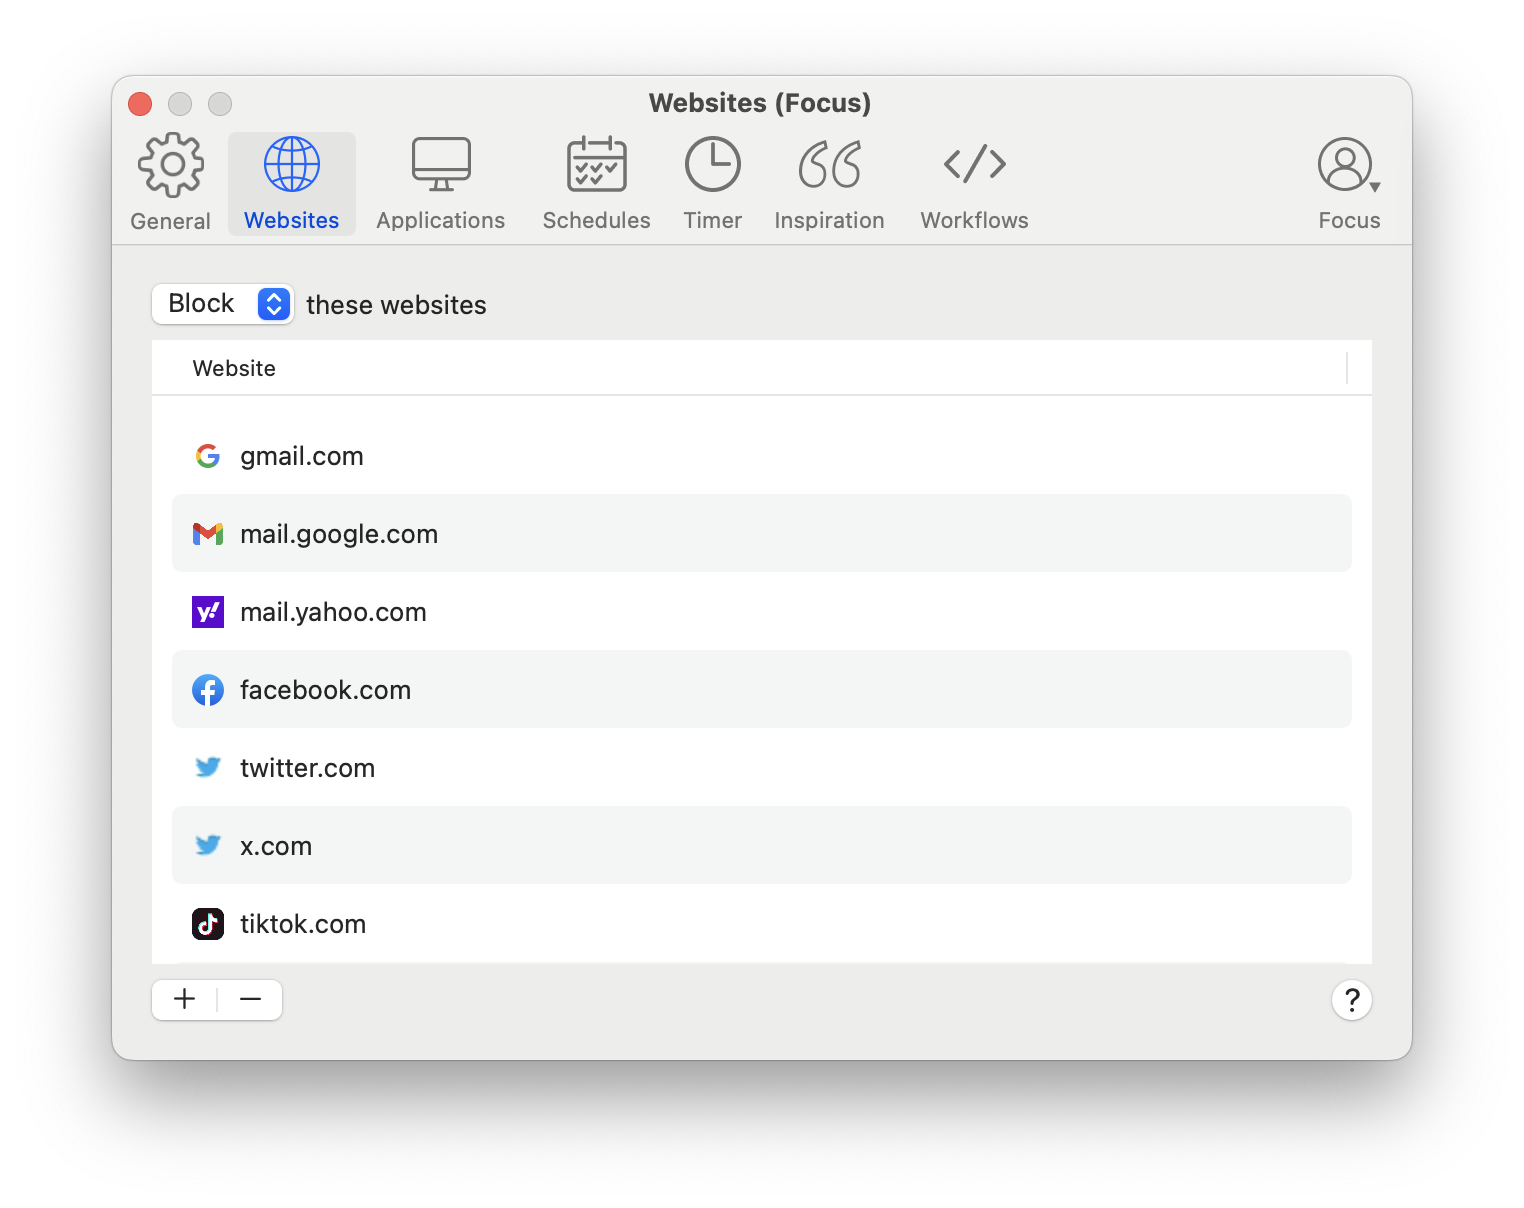The width and height of the screenshot is (1524, 1208).
Task: Click the Gmail favicon next to mail.google.com
Action: pos(207,533)
